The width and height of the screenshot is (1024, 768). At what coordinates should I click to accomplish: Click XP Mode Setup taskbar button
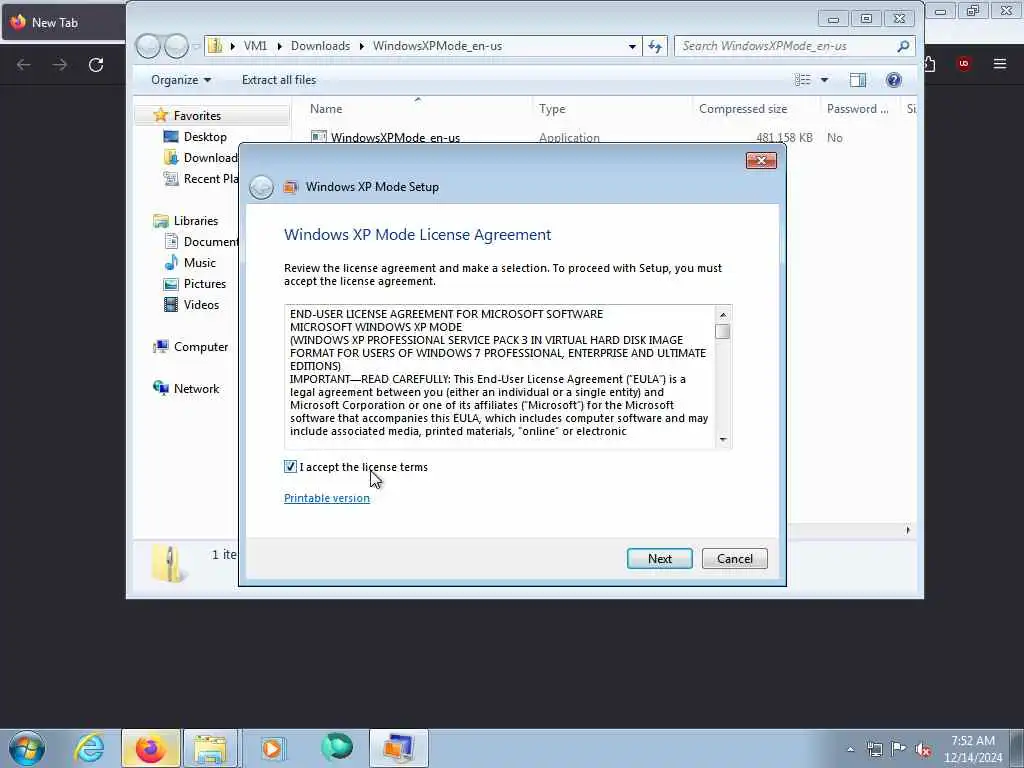pyautogui.click(x=398, y=748)
